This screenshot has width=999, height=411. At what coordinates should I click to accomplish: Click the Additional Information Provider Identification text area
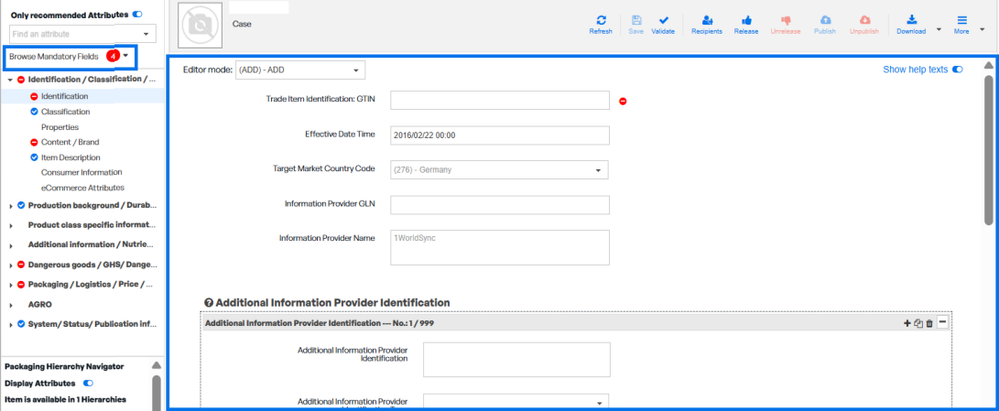pyautogui.click(x=517, y=359)
